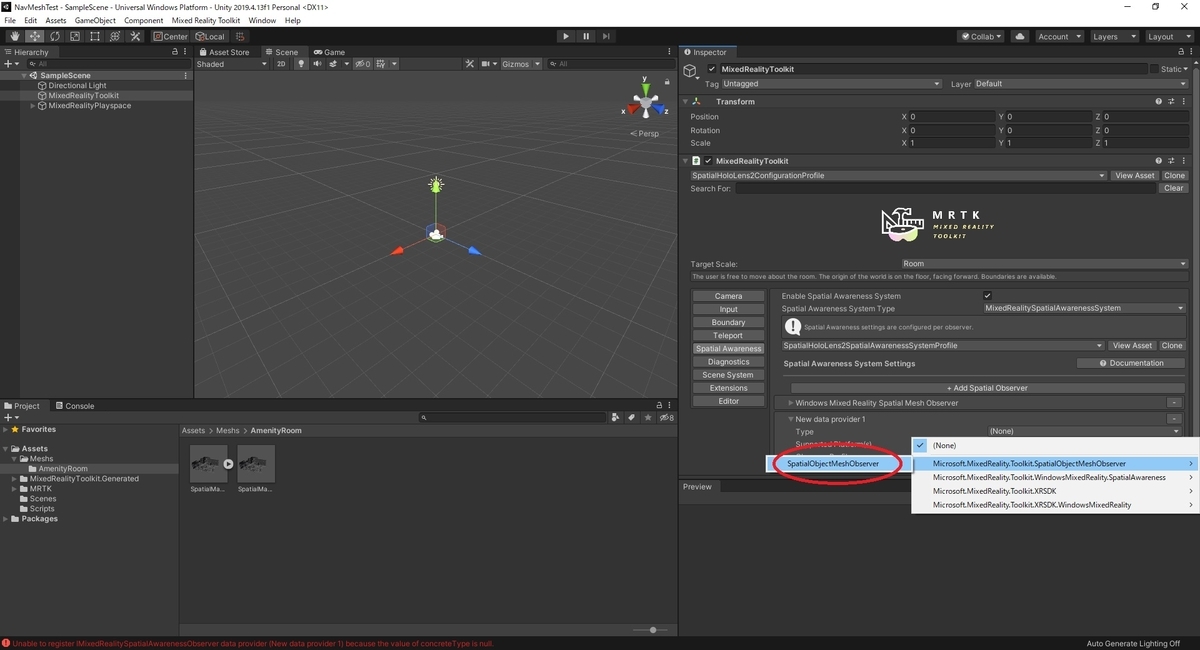Click the scene orientation gizmo

[x=646, y=102]
